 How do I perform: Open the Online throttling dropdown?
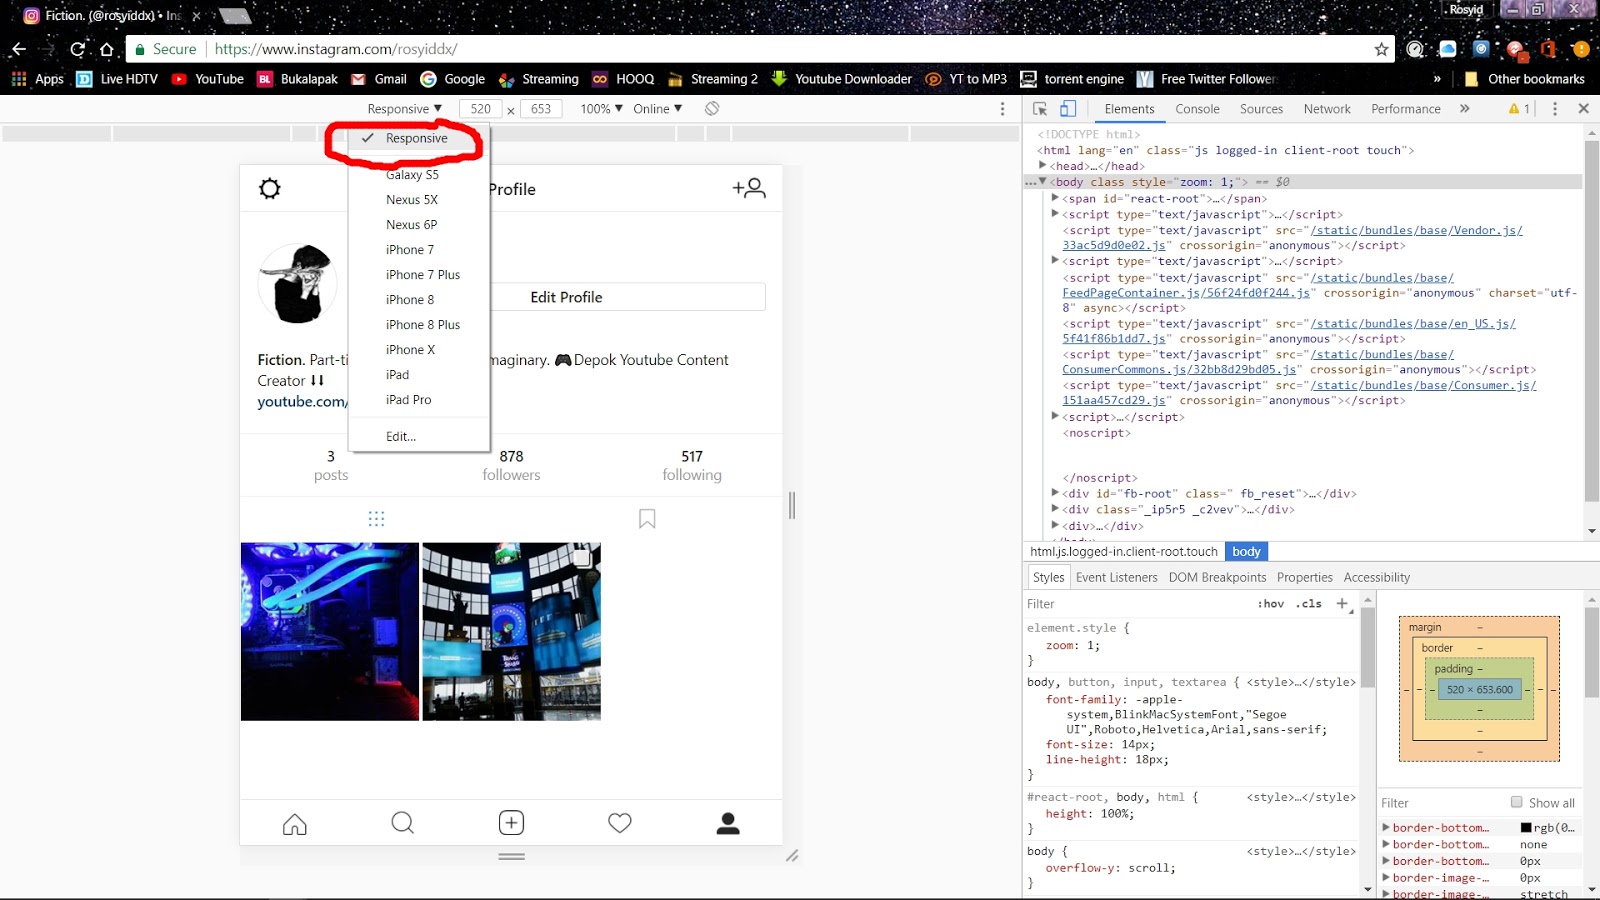coord(657,108)
